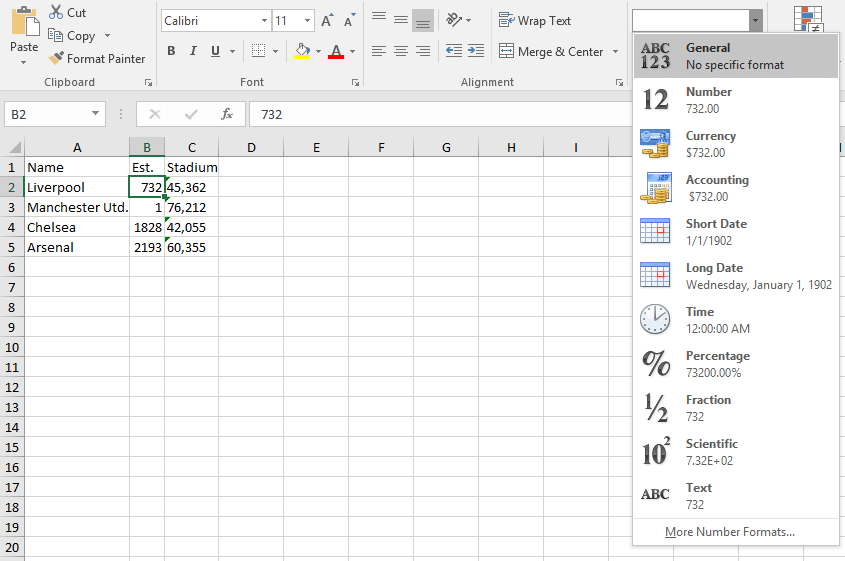This screenshot has height=561, width=845.
Task: Select row 5 header
Action: click(11, 247)
